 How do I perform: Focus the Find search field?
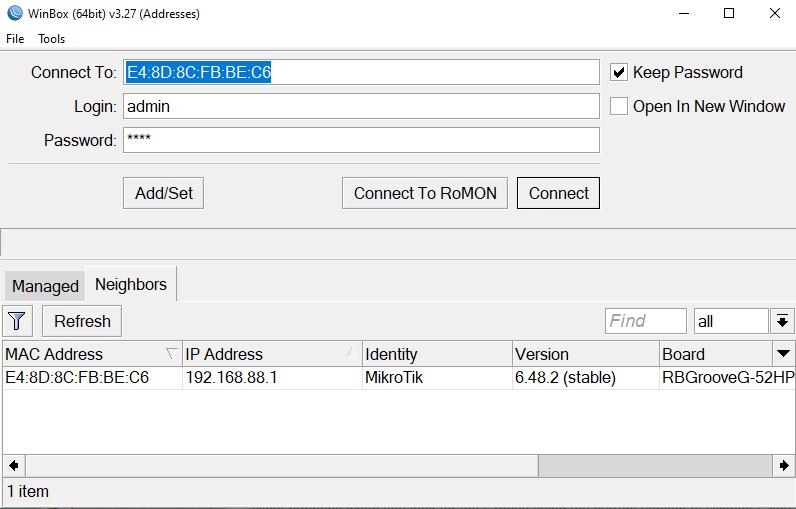(x=645, y=321)
